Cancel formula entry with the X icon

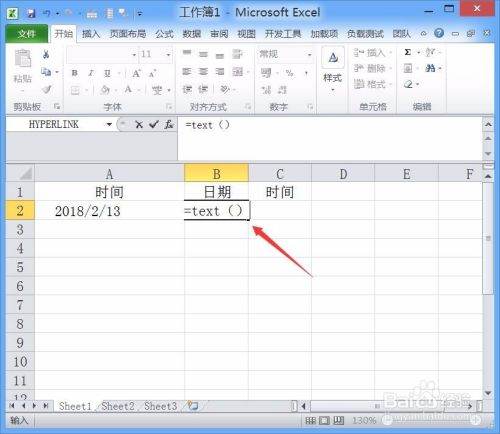click(139, 125)
